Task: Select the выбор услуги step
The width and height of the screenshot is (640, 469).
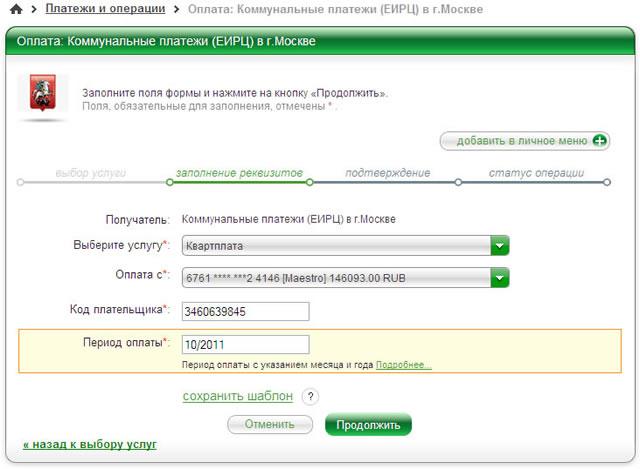Action: coord(91,173)
